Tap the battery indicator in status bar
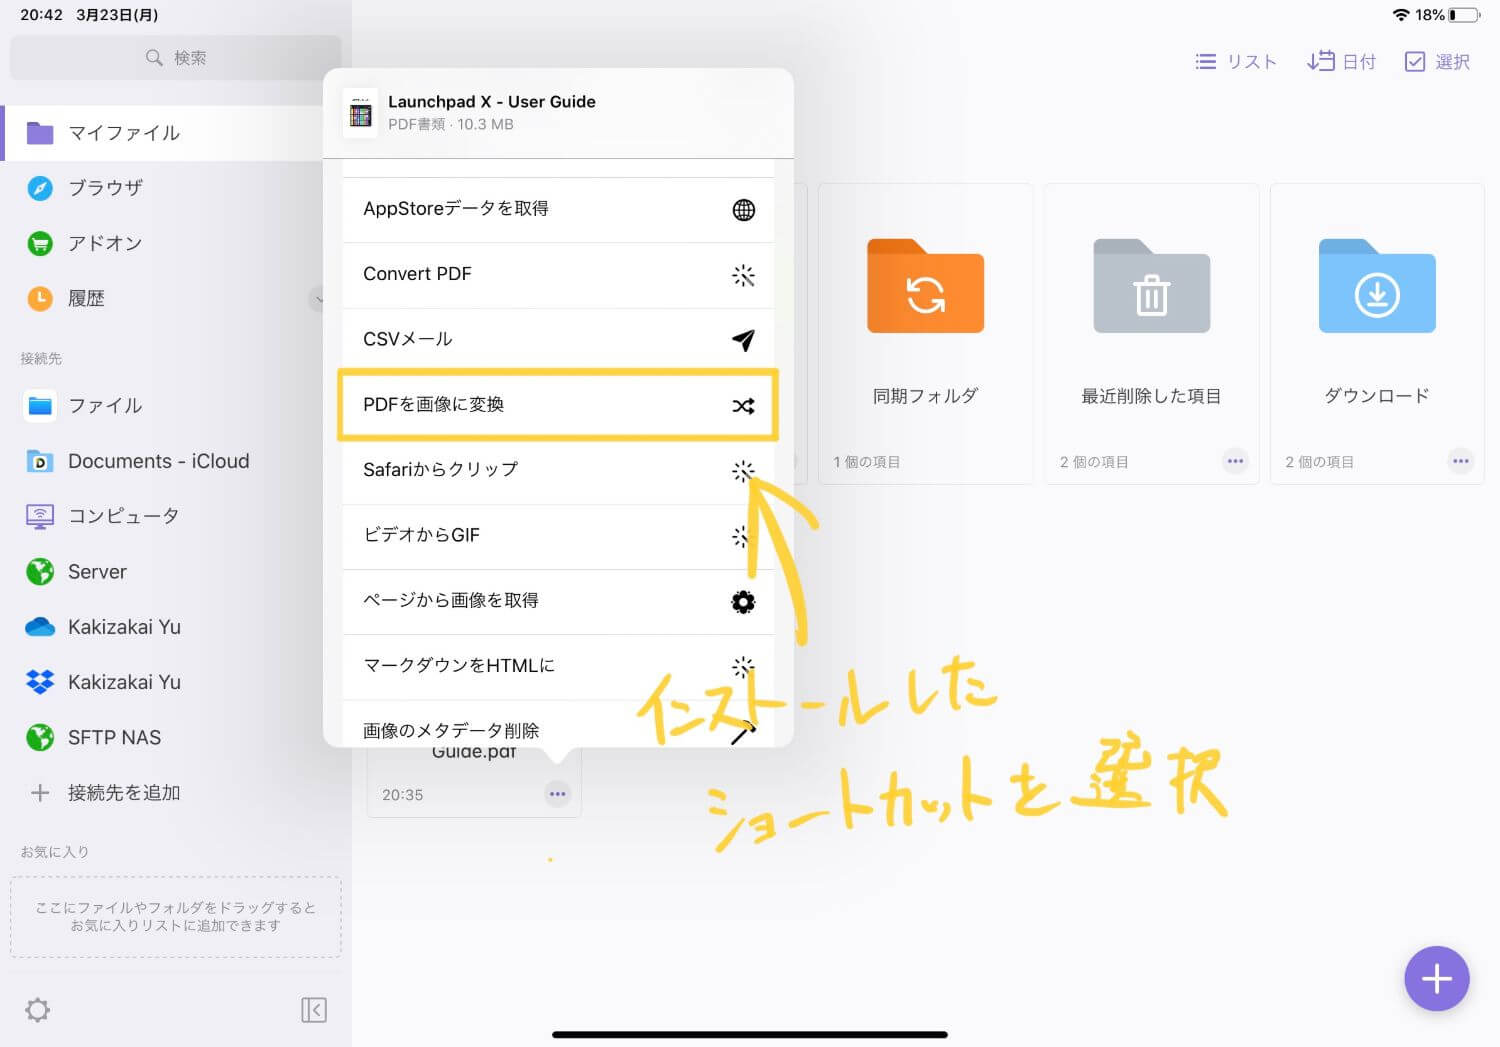The image size is (1500, 1047). (x=1464, y=15)
